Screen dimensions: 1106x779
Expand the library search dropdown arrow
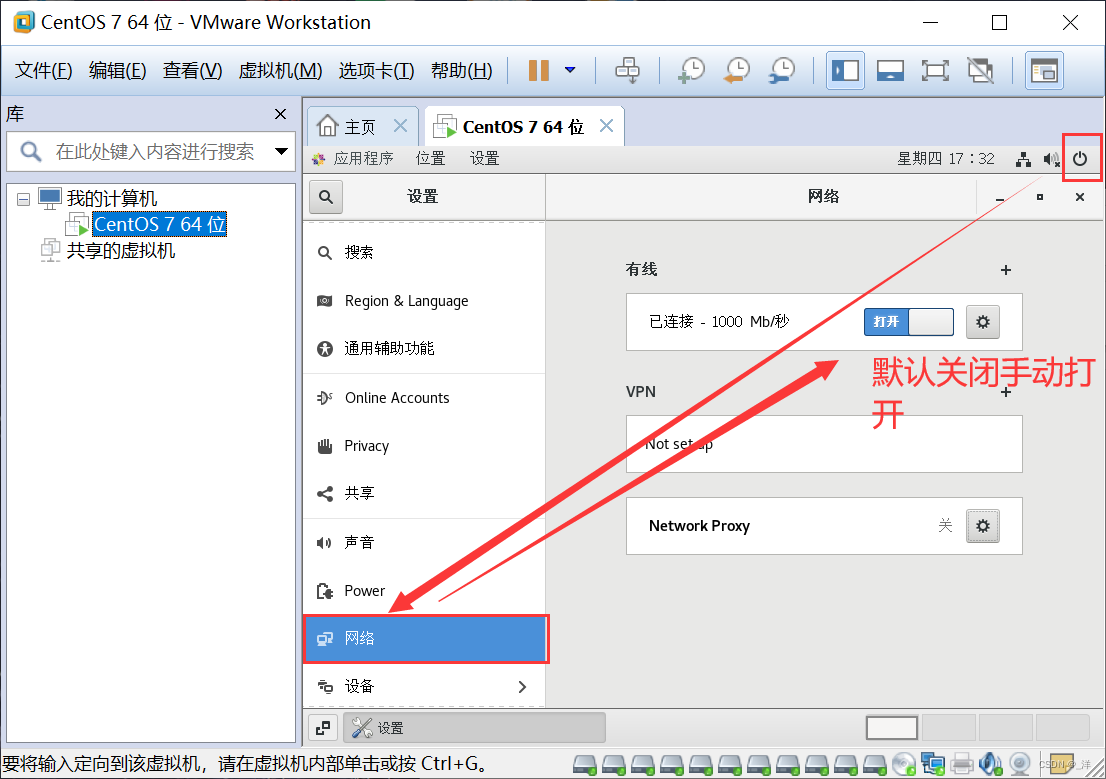(281, 151)
